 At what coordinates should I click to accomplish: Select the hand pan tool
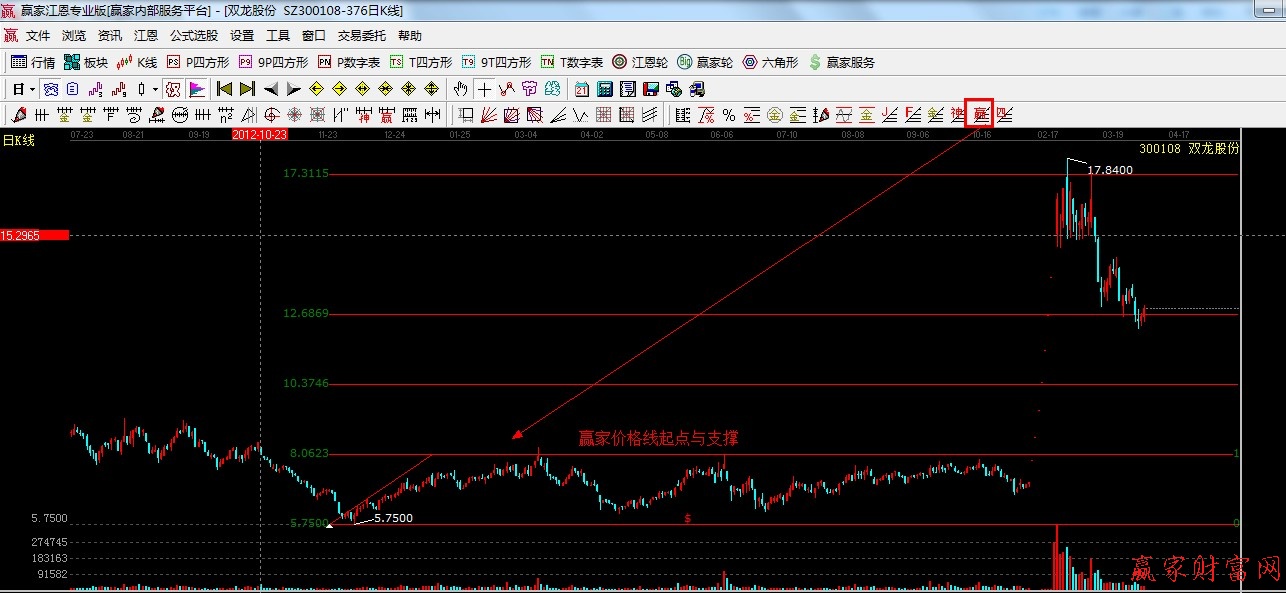pos(461,89)
